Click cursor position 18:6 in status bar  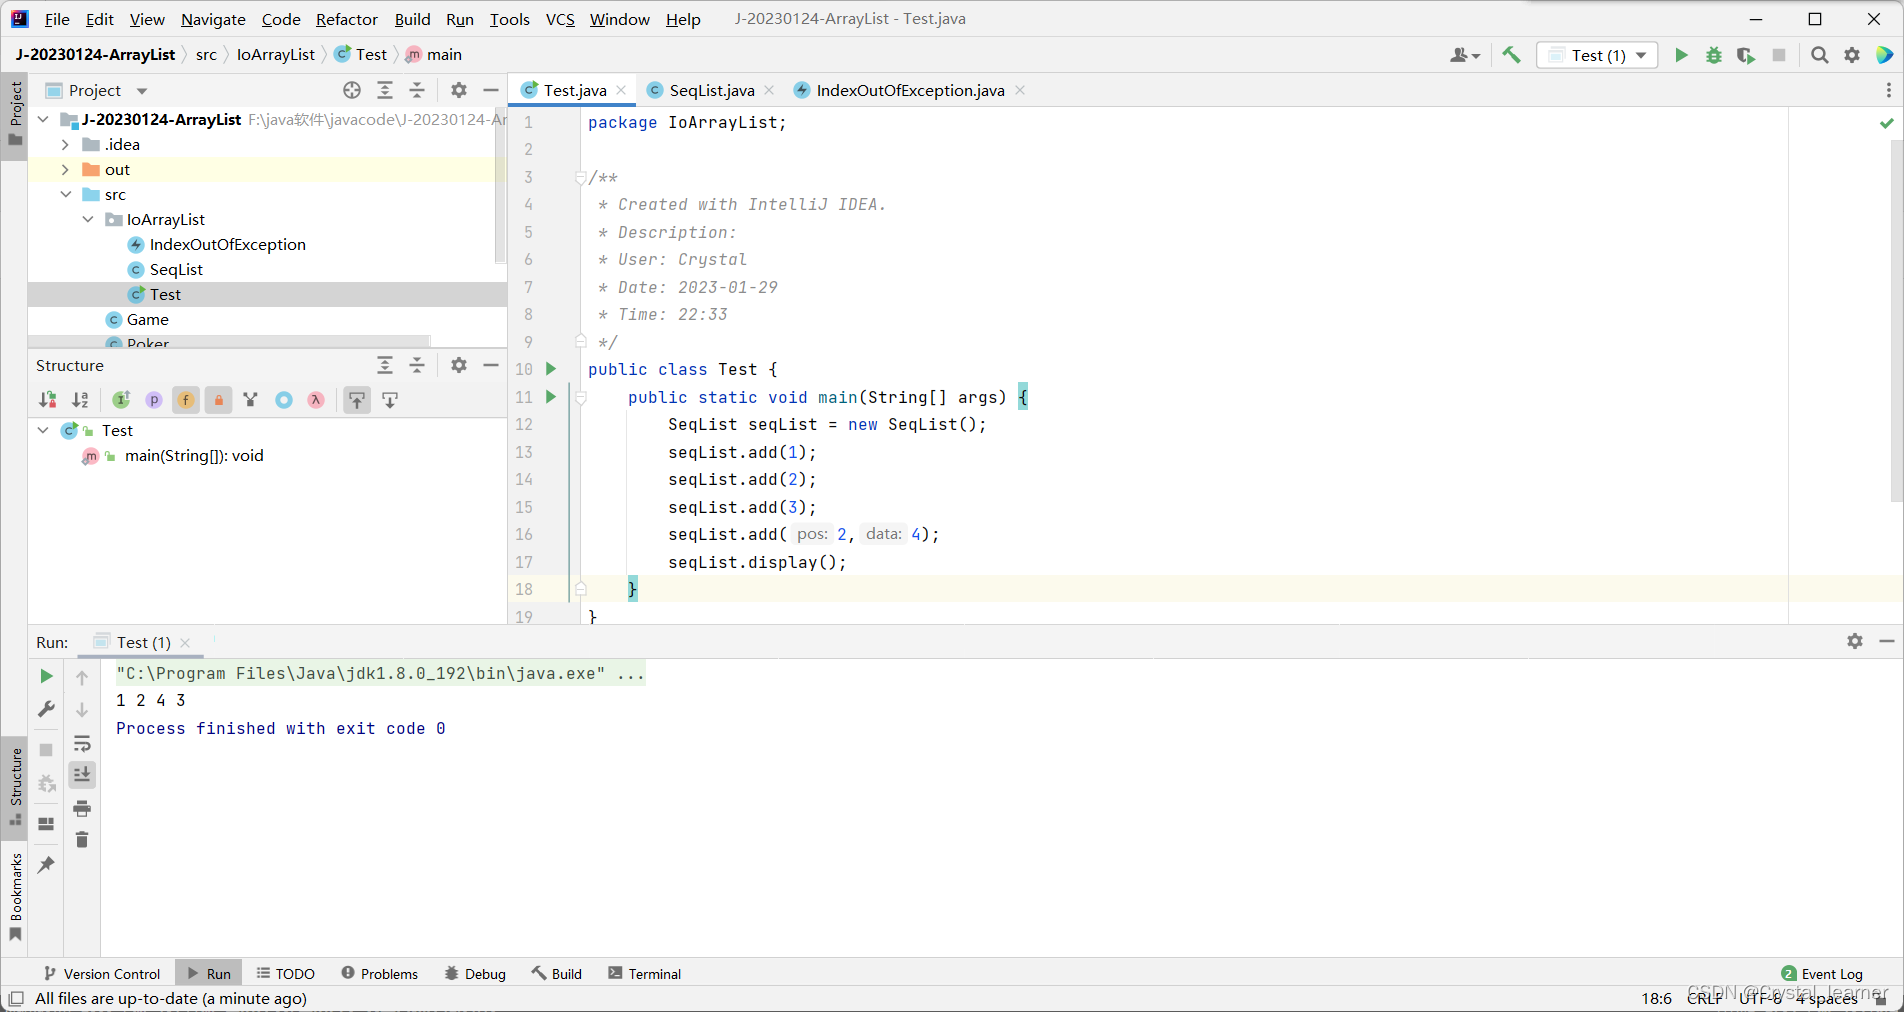(x=1656, y=998)
